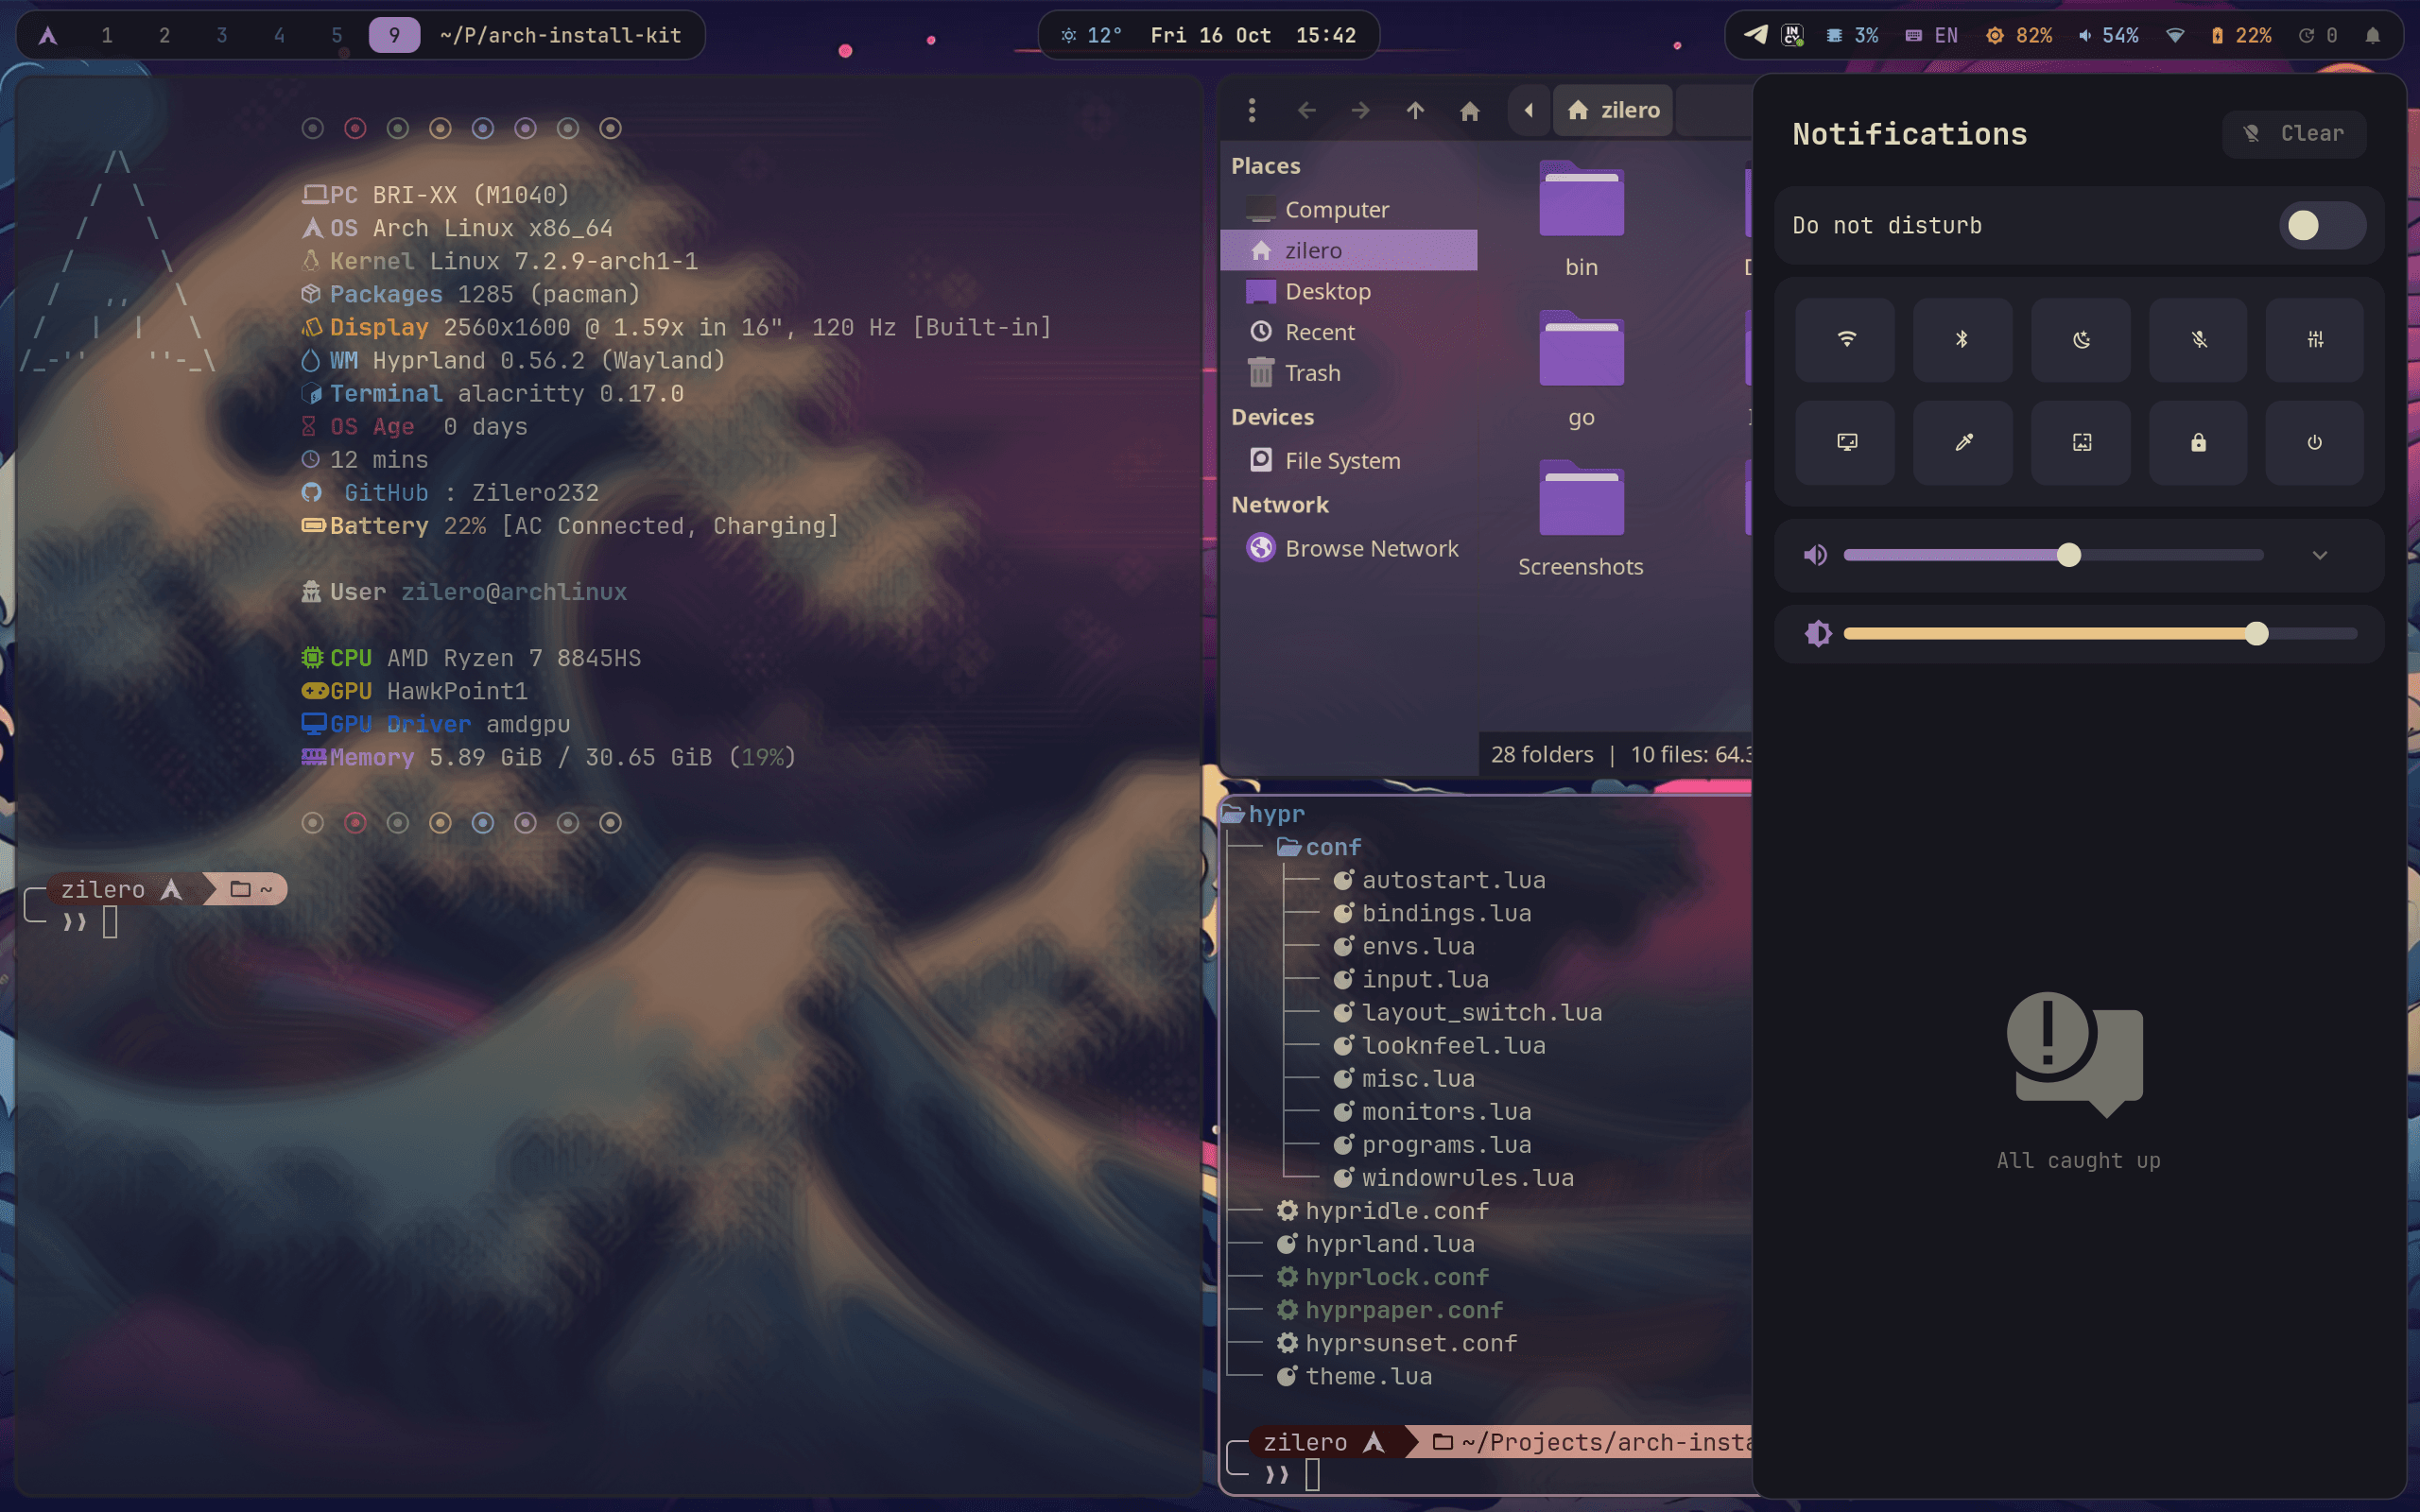Open Recent in Places sidebar
Viewport: 2420px width, 1512px height.
click(1348, 332)
